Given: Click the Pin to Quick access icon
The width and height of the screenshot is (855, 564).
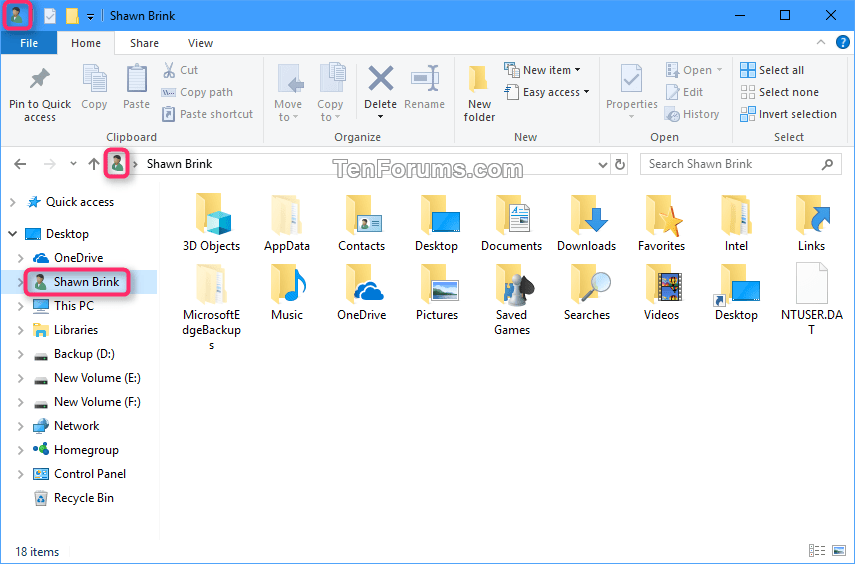Looking at the screenshot, I should 40,80.
